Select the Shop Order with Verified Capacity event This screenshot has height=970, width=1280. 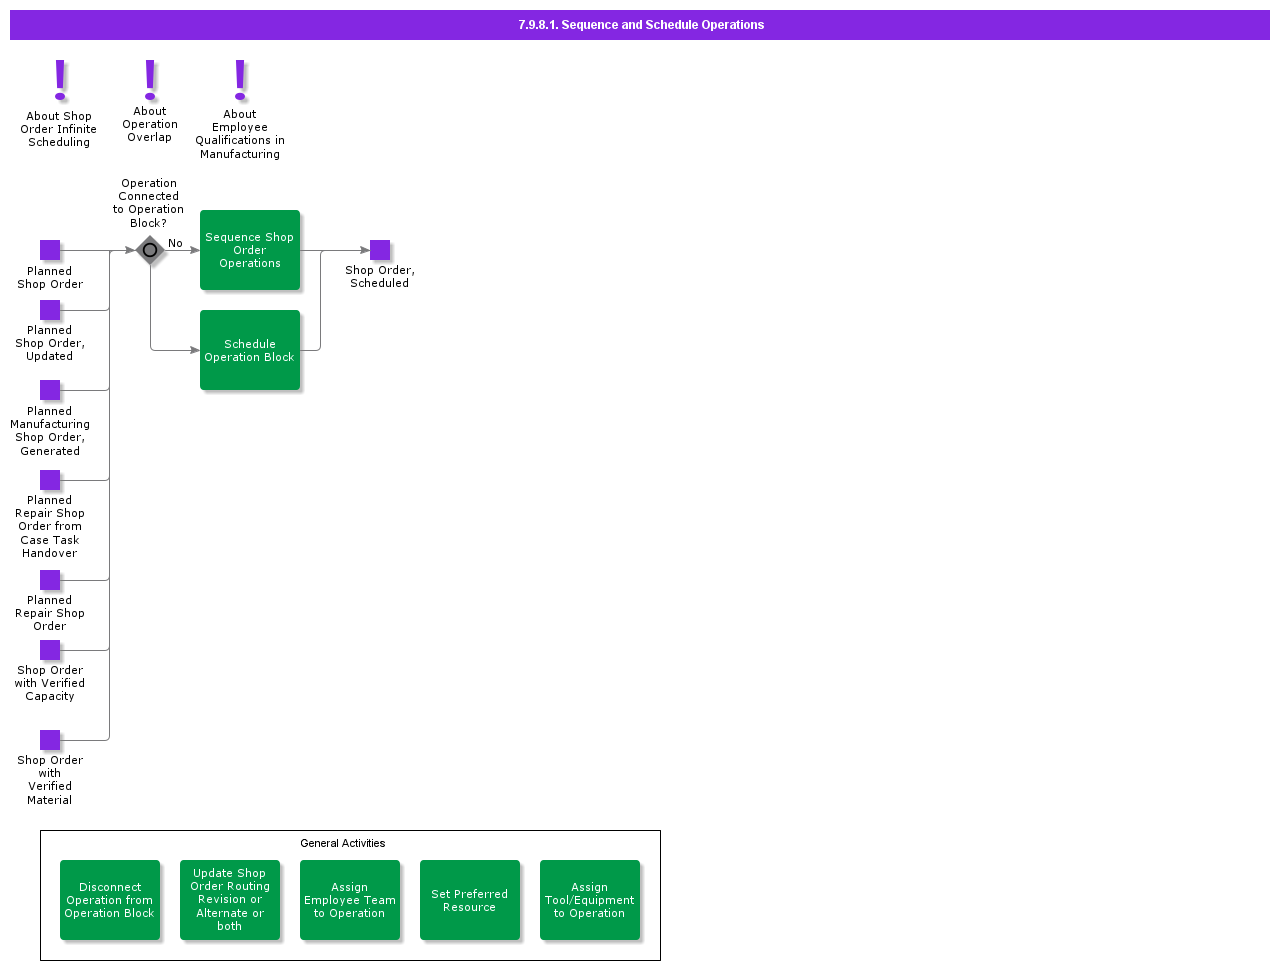(x=50, y=650)
